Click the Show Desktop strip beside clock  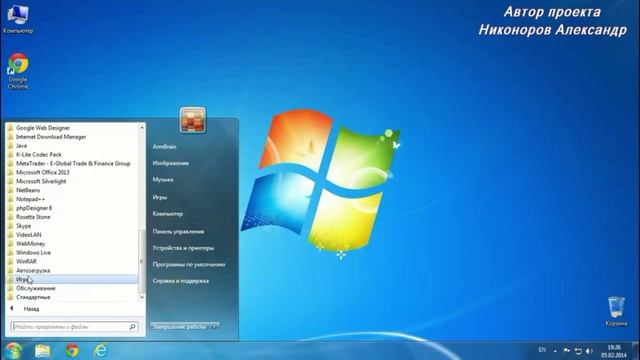(636, 351)
